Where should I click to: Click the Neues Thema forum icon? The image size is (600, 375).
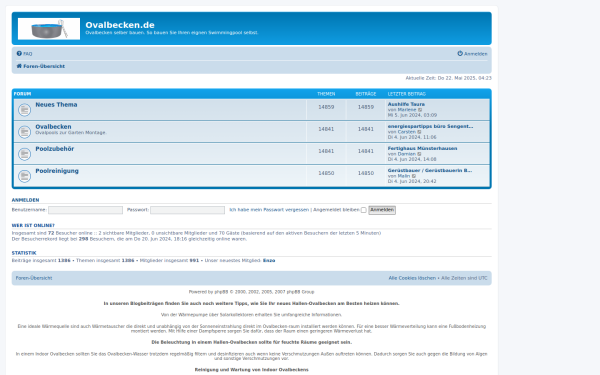point(24,110)
